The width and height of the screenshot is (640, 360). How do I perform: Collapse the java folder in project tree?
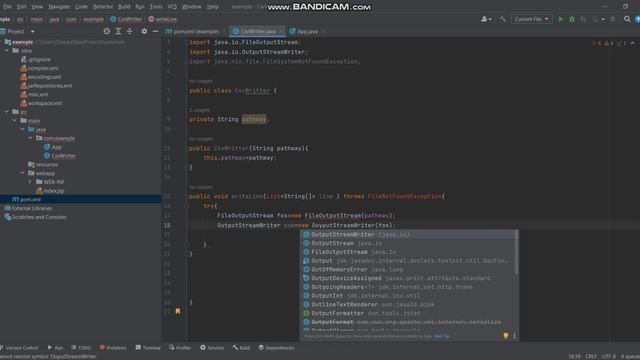click(22, 129)
